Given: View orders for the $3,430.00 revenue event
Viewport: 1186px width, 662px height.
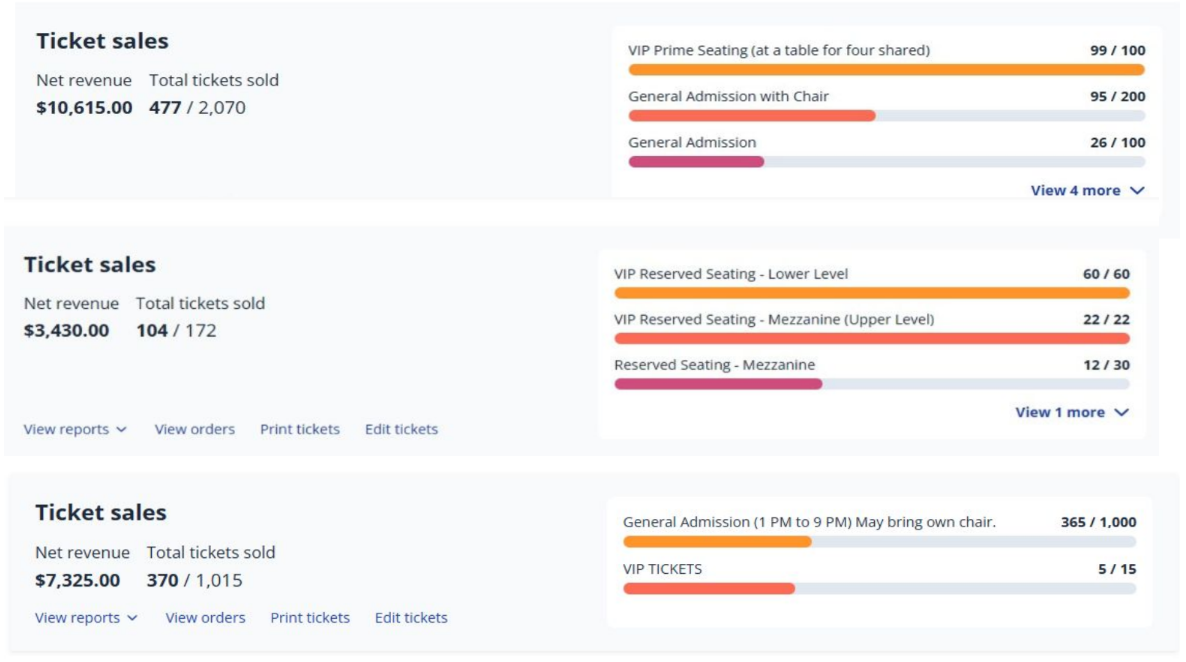Looking at the screenshot, I should pyautogui.click(x=194, y=429).
